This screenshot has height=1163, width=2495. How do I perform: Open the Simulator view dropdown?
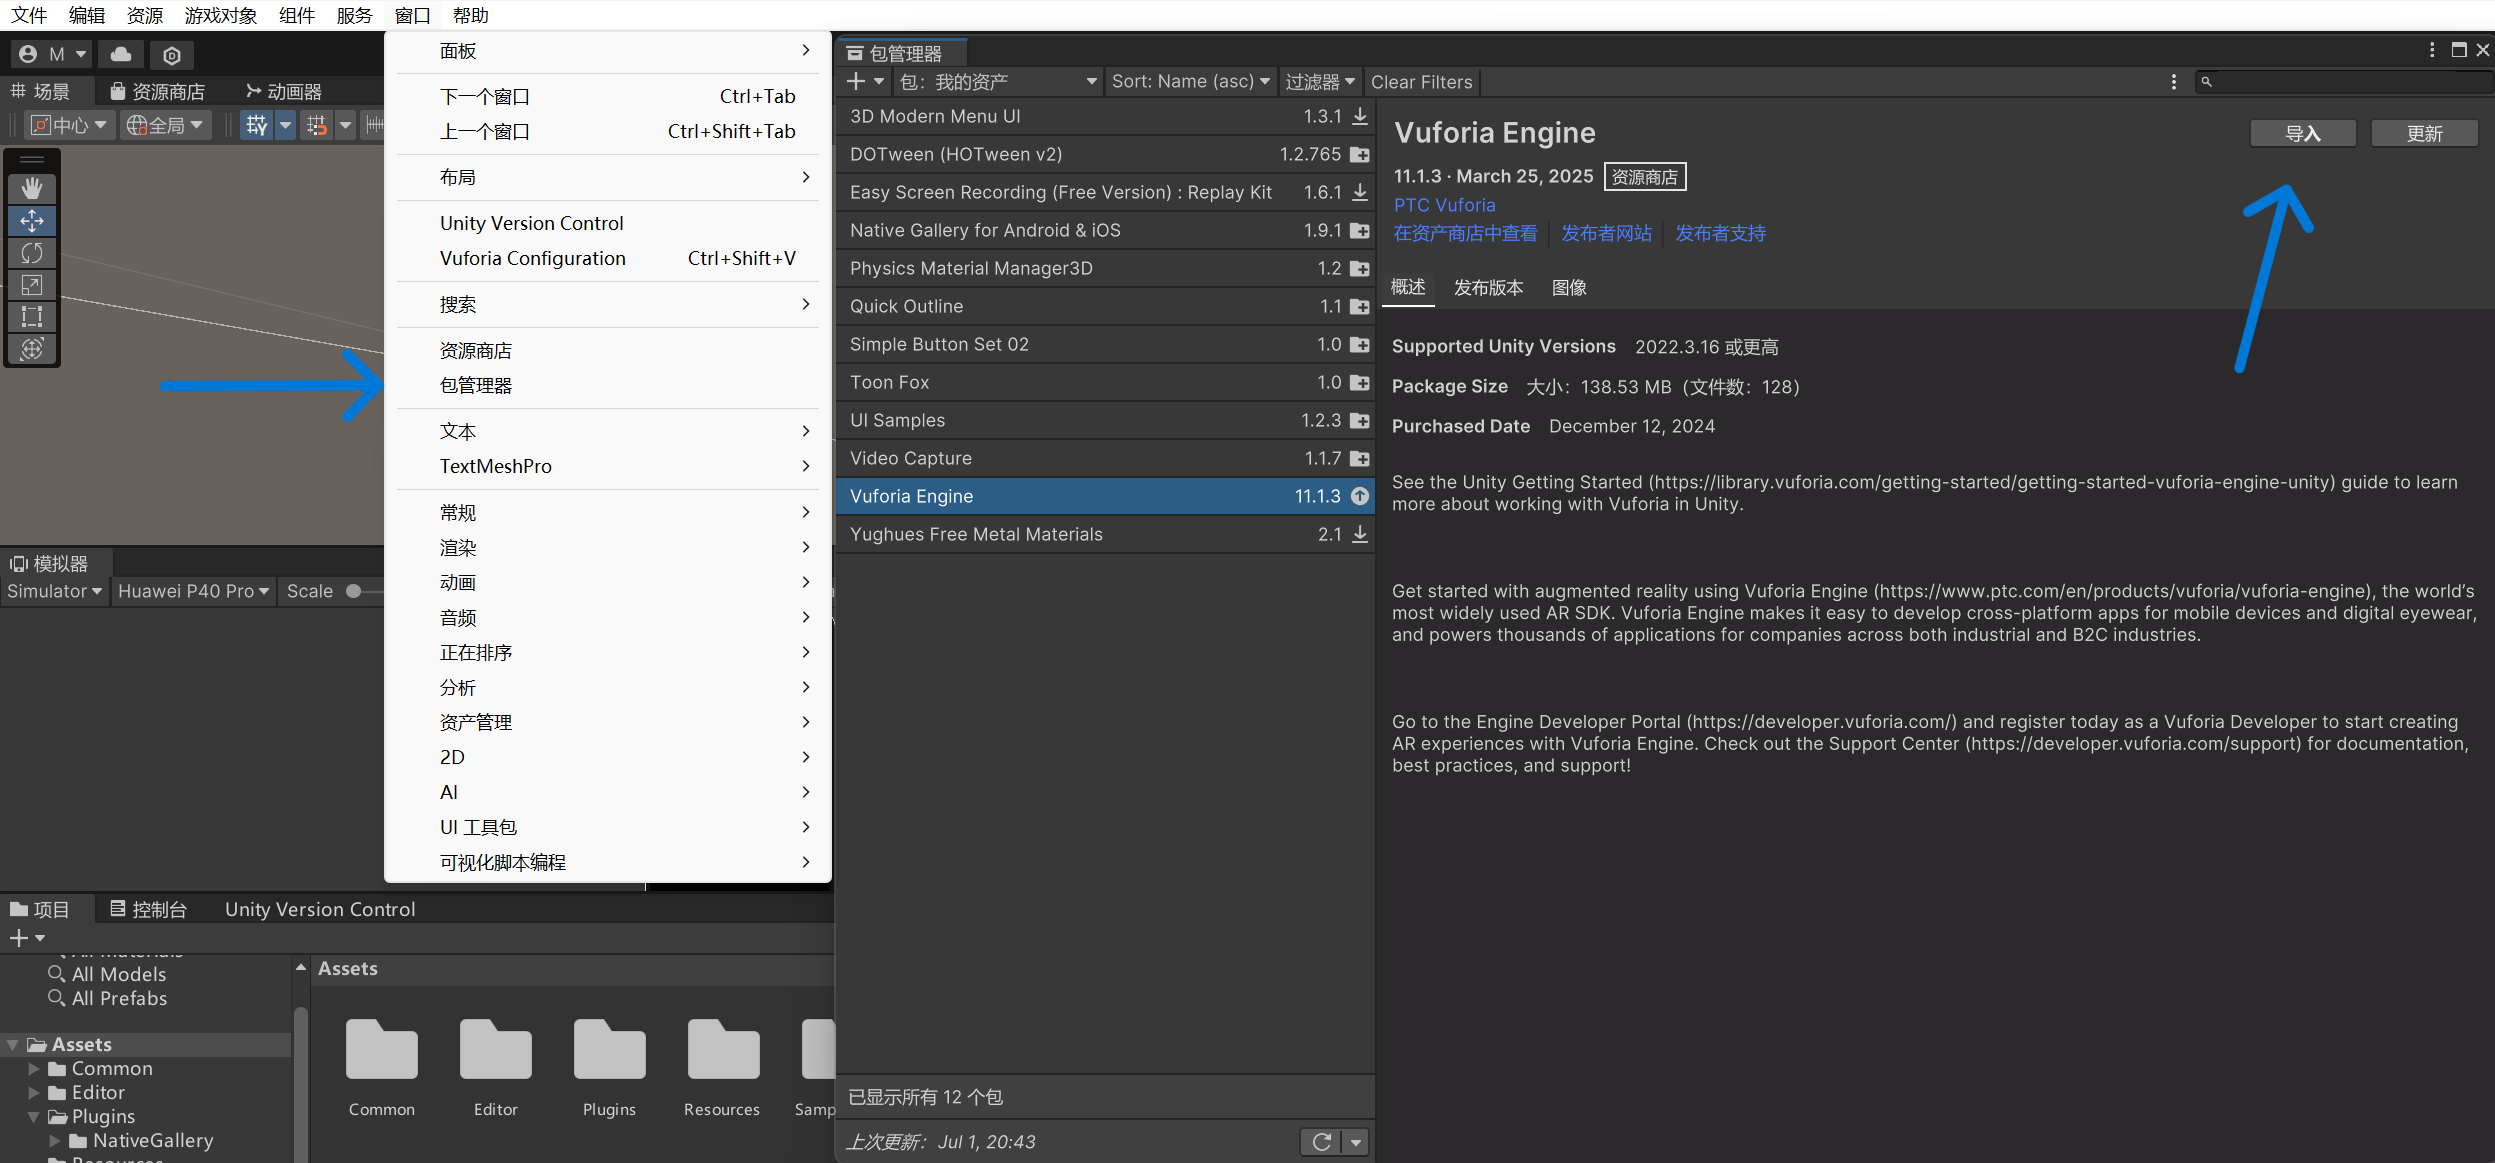(54, 591)
